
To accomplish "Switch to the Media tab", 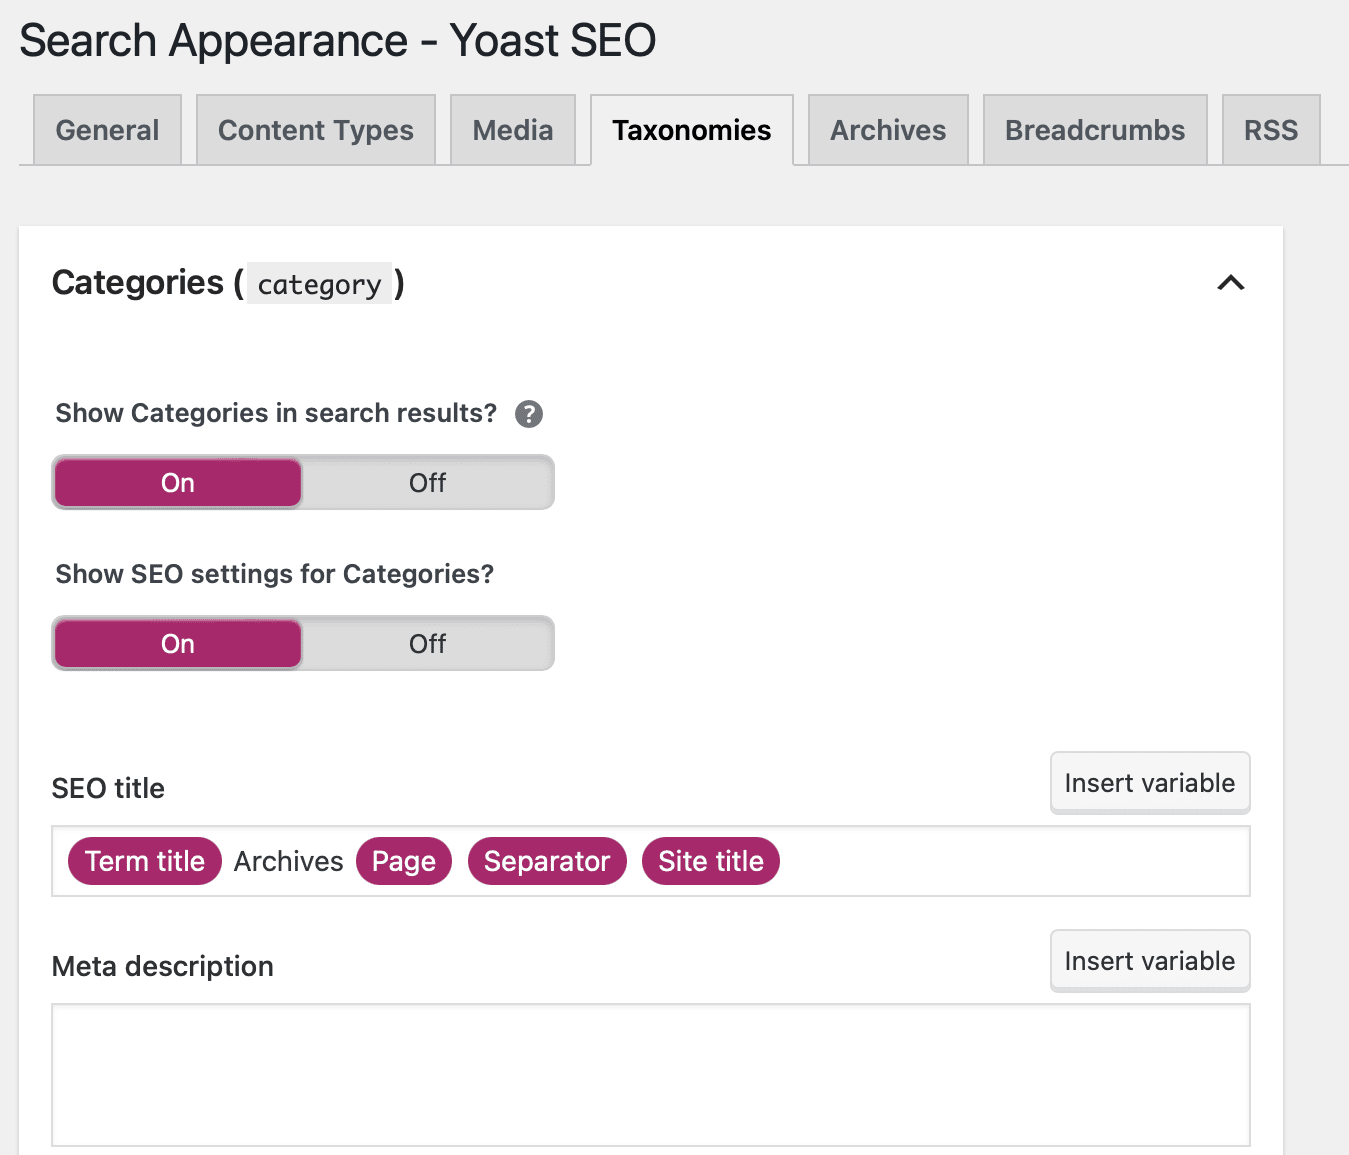I will [x=512, y=129].
